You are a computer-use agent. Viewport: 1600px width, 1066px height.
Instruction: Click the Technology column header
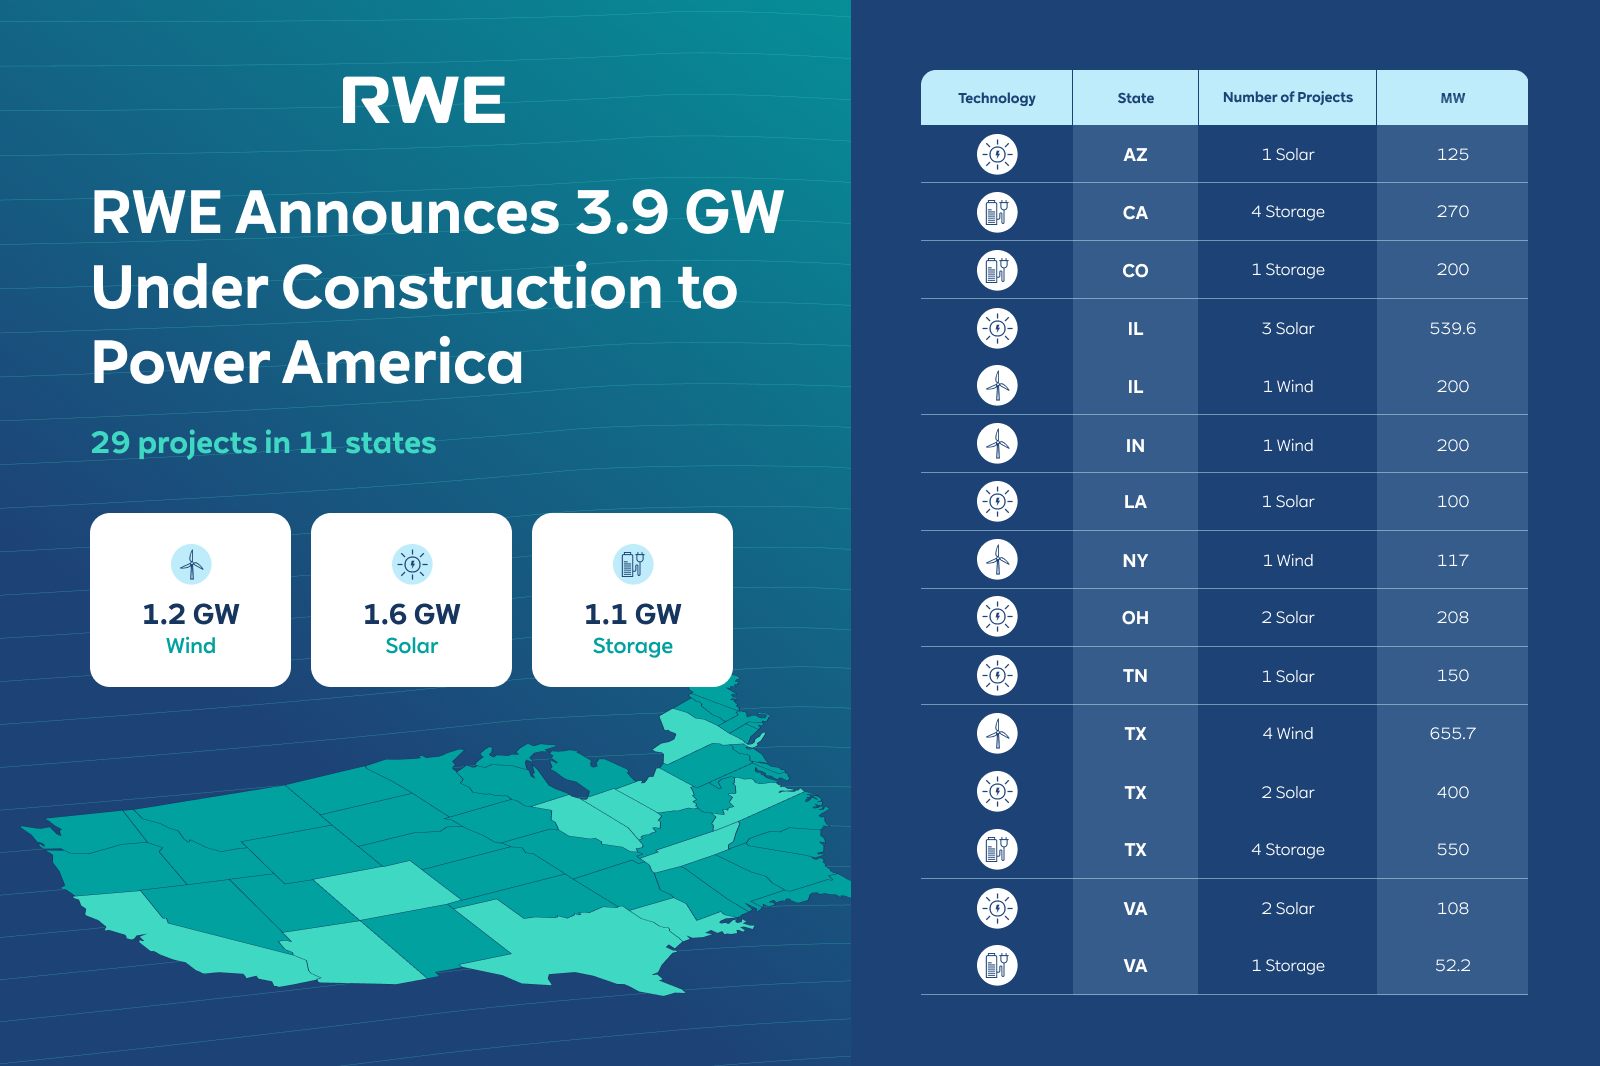click(x=997, y=98)
